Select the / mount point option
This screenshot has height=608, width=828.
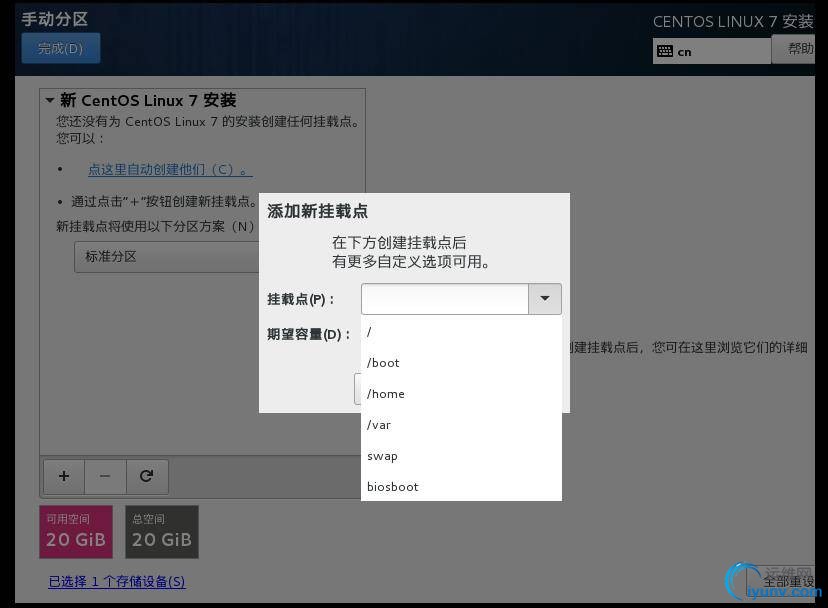click(461, 332)
